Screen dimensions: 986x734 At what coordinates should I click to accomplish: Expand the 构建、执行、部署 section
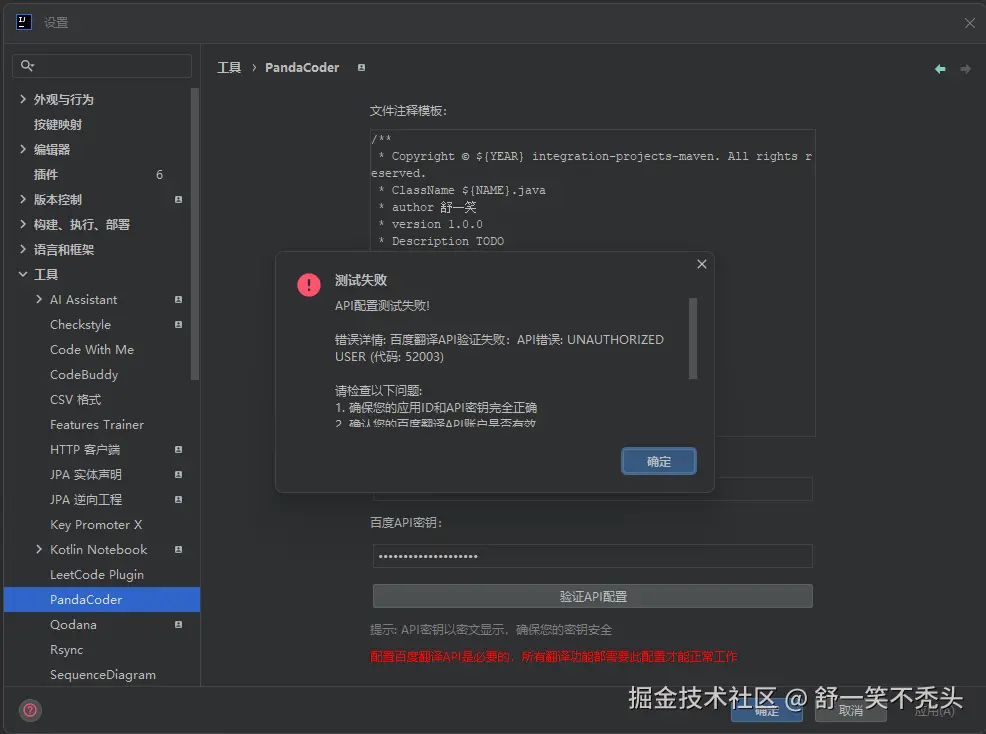click(x=23, y=224)
